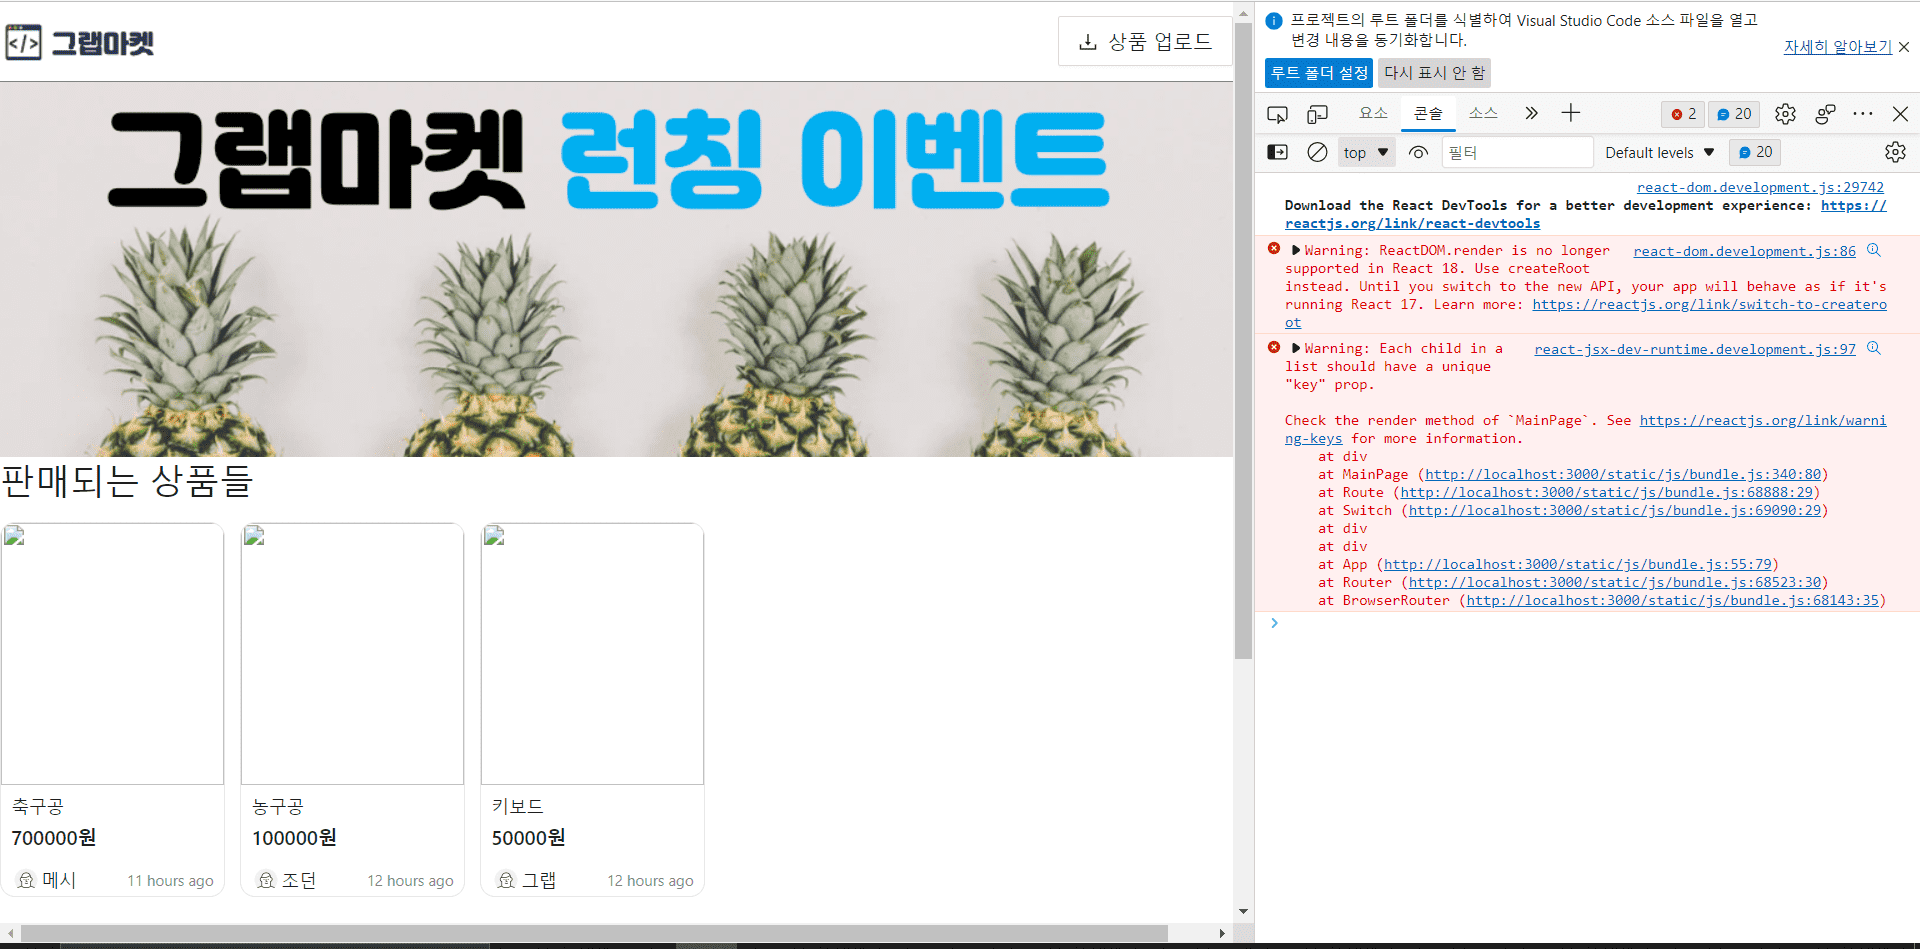Open BrowserRouter bundle.js:68143:35 stack link
This screenshot has height=949, width=1920.
[x=1672, y=600]
